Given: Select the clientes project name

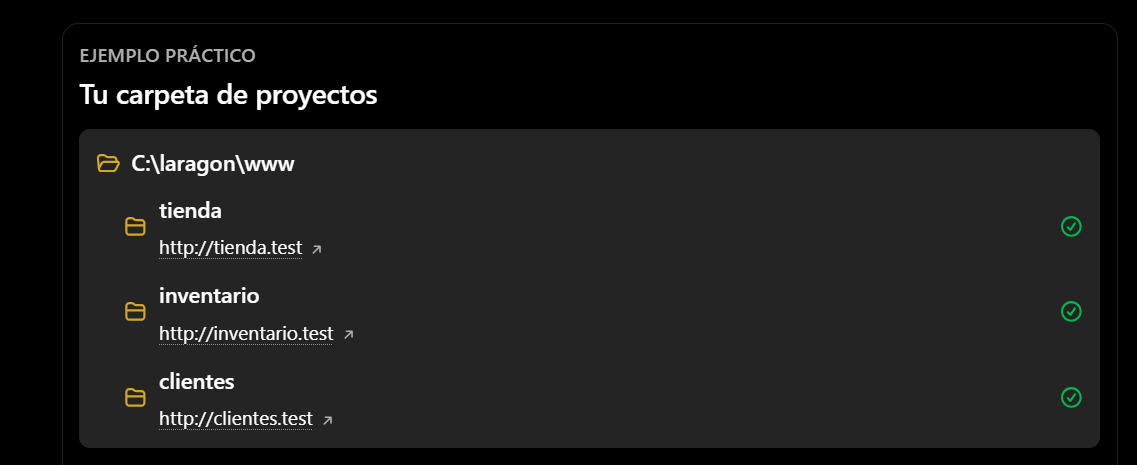Looking at the screenshot, I should pos(197,381).
